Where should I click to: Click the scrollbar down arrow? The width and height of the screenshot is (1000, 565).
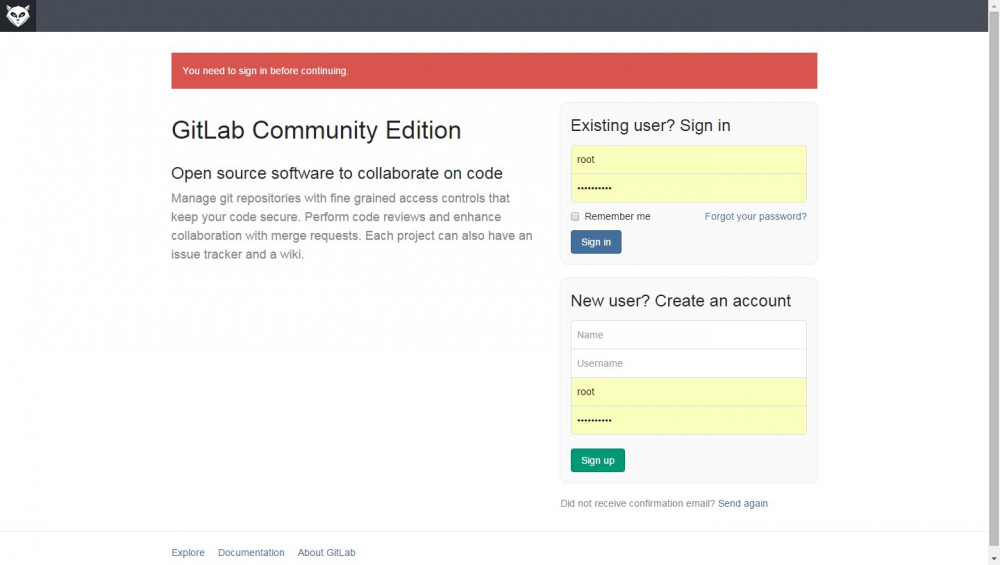(994, 558)
